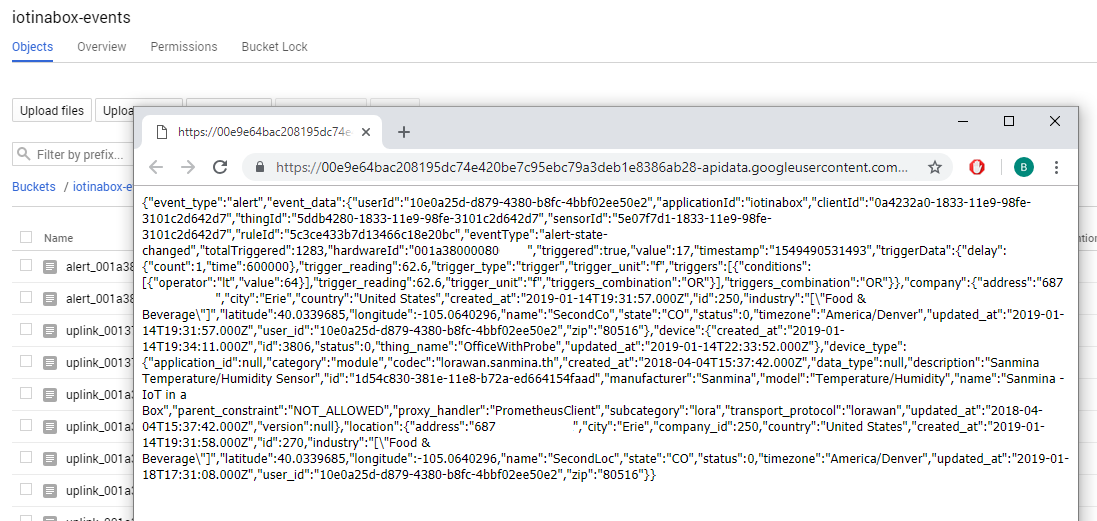The width and height of the screenshot is (1097, 521).
Task: Focus the Filter by prefix field
Action: 73,154
